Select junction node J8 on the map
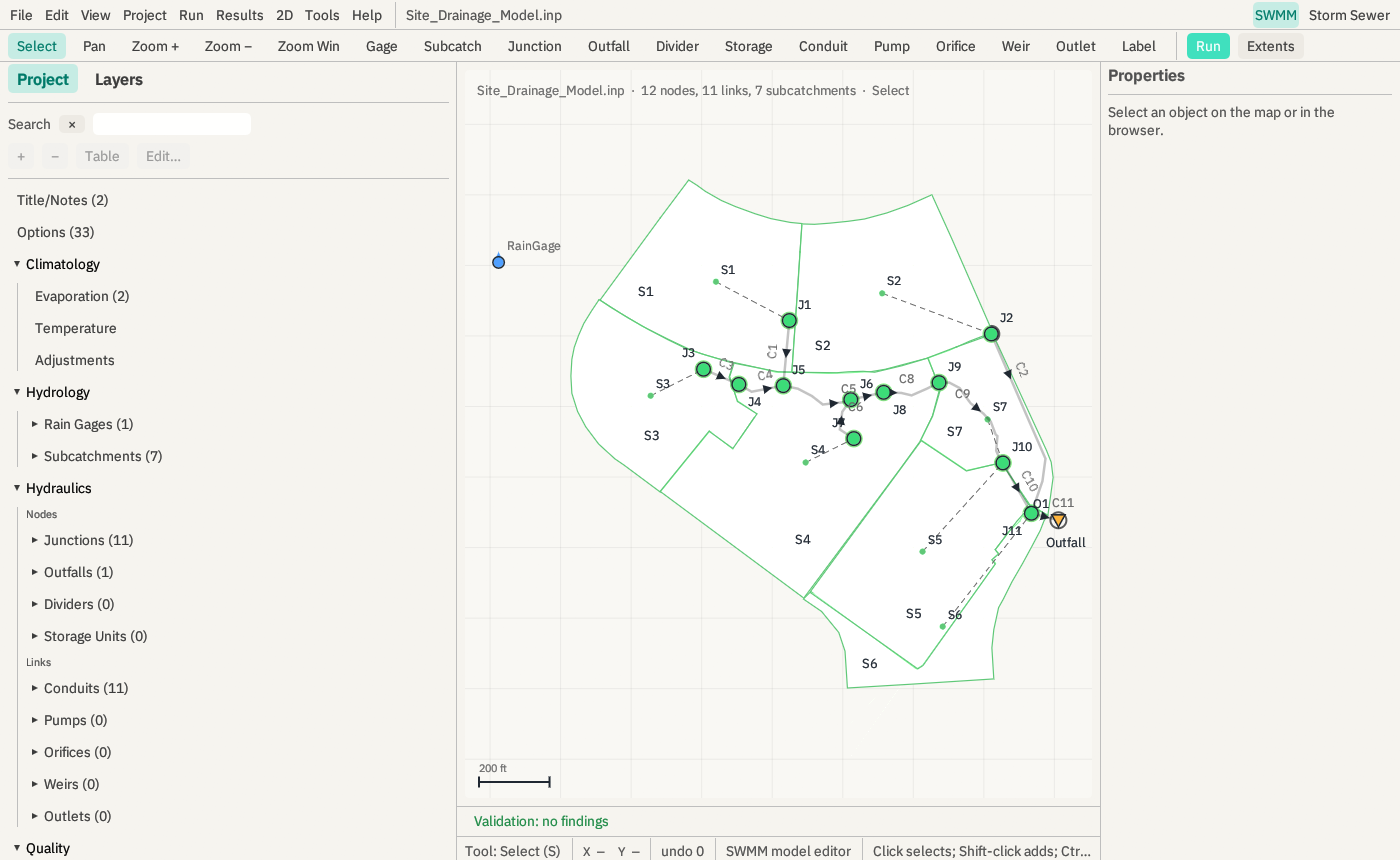The width and height of the screenshot is (1400, 860). tap(883, 392)
